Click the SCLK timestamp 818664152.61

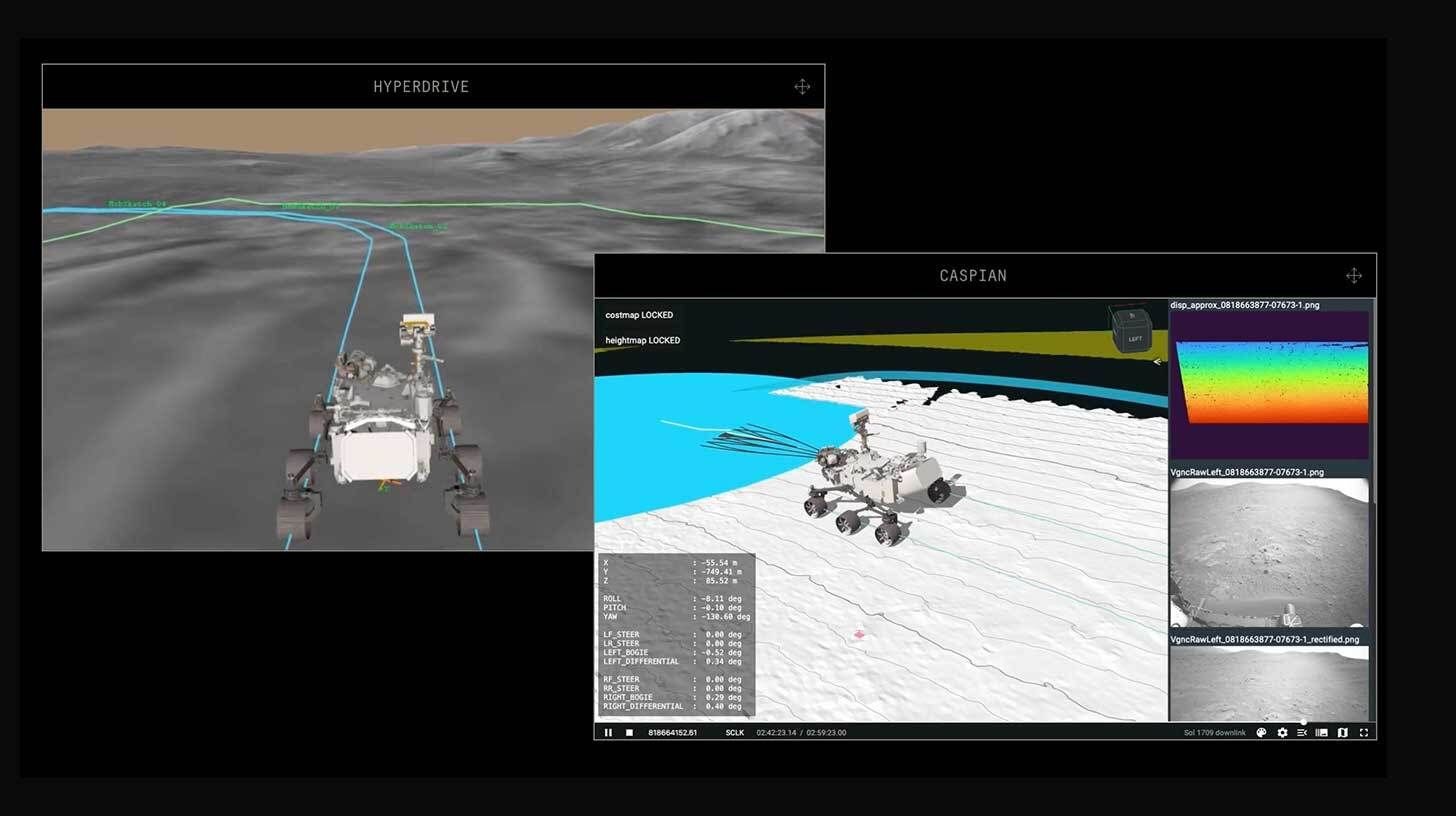[x=673, y=732]
